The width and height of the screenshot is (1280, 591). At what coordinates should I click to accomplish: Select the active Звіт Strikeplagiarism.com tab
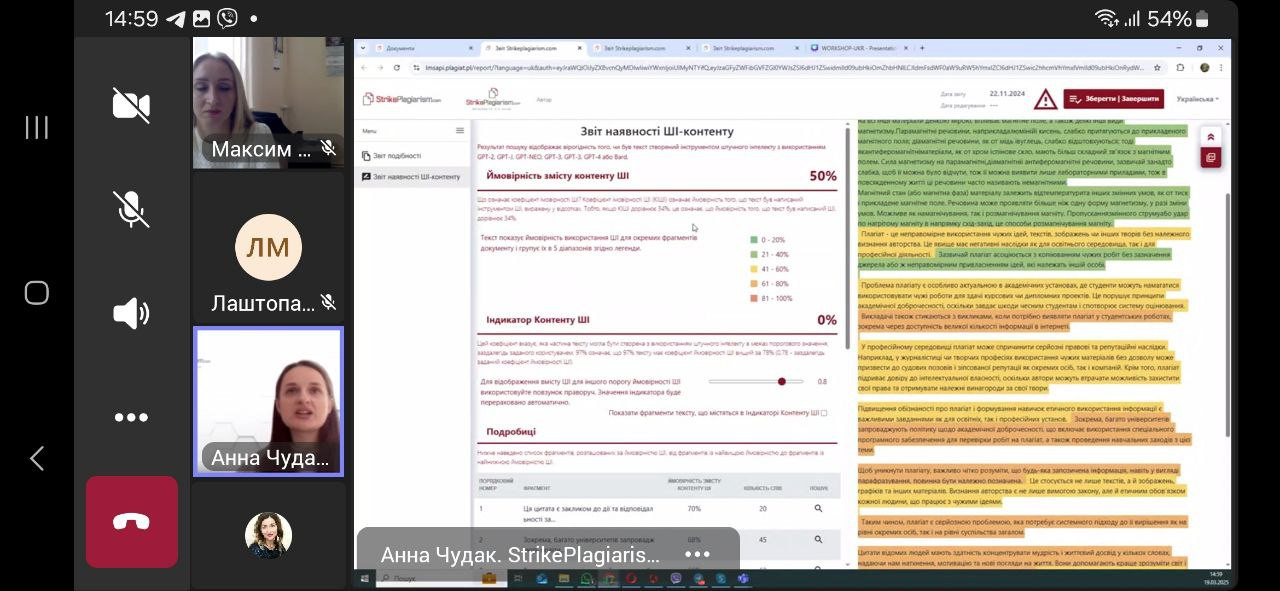tap(534, 48)
